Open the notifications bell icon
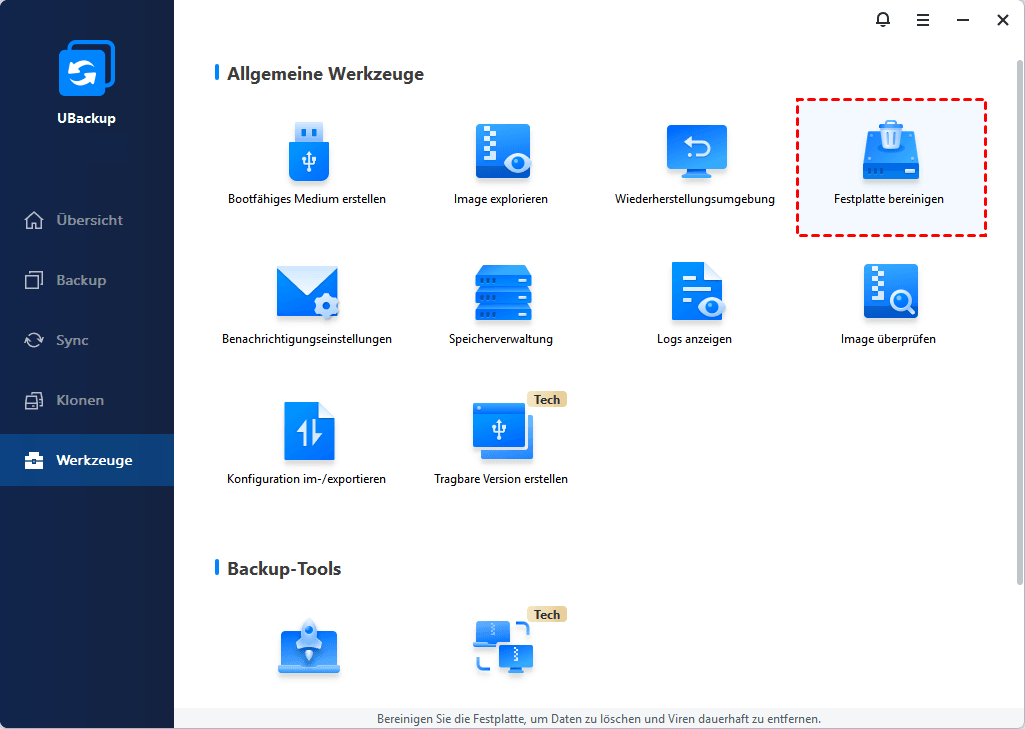 (x=883, y=20)
